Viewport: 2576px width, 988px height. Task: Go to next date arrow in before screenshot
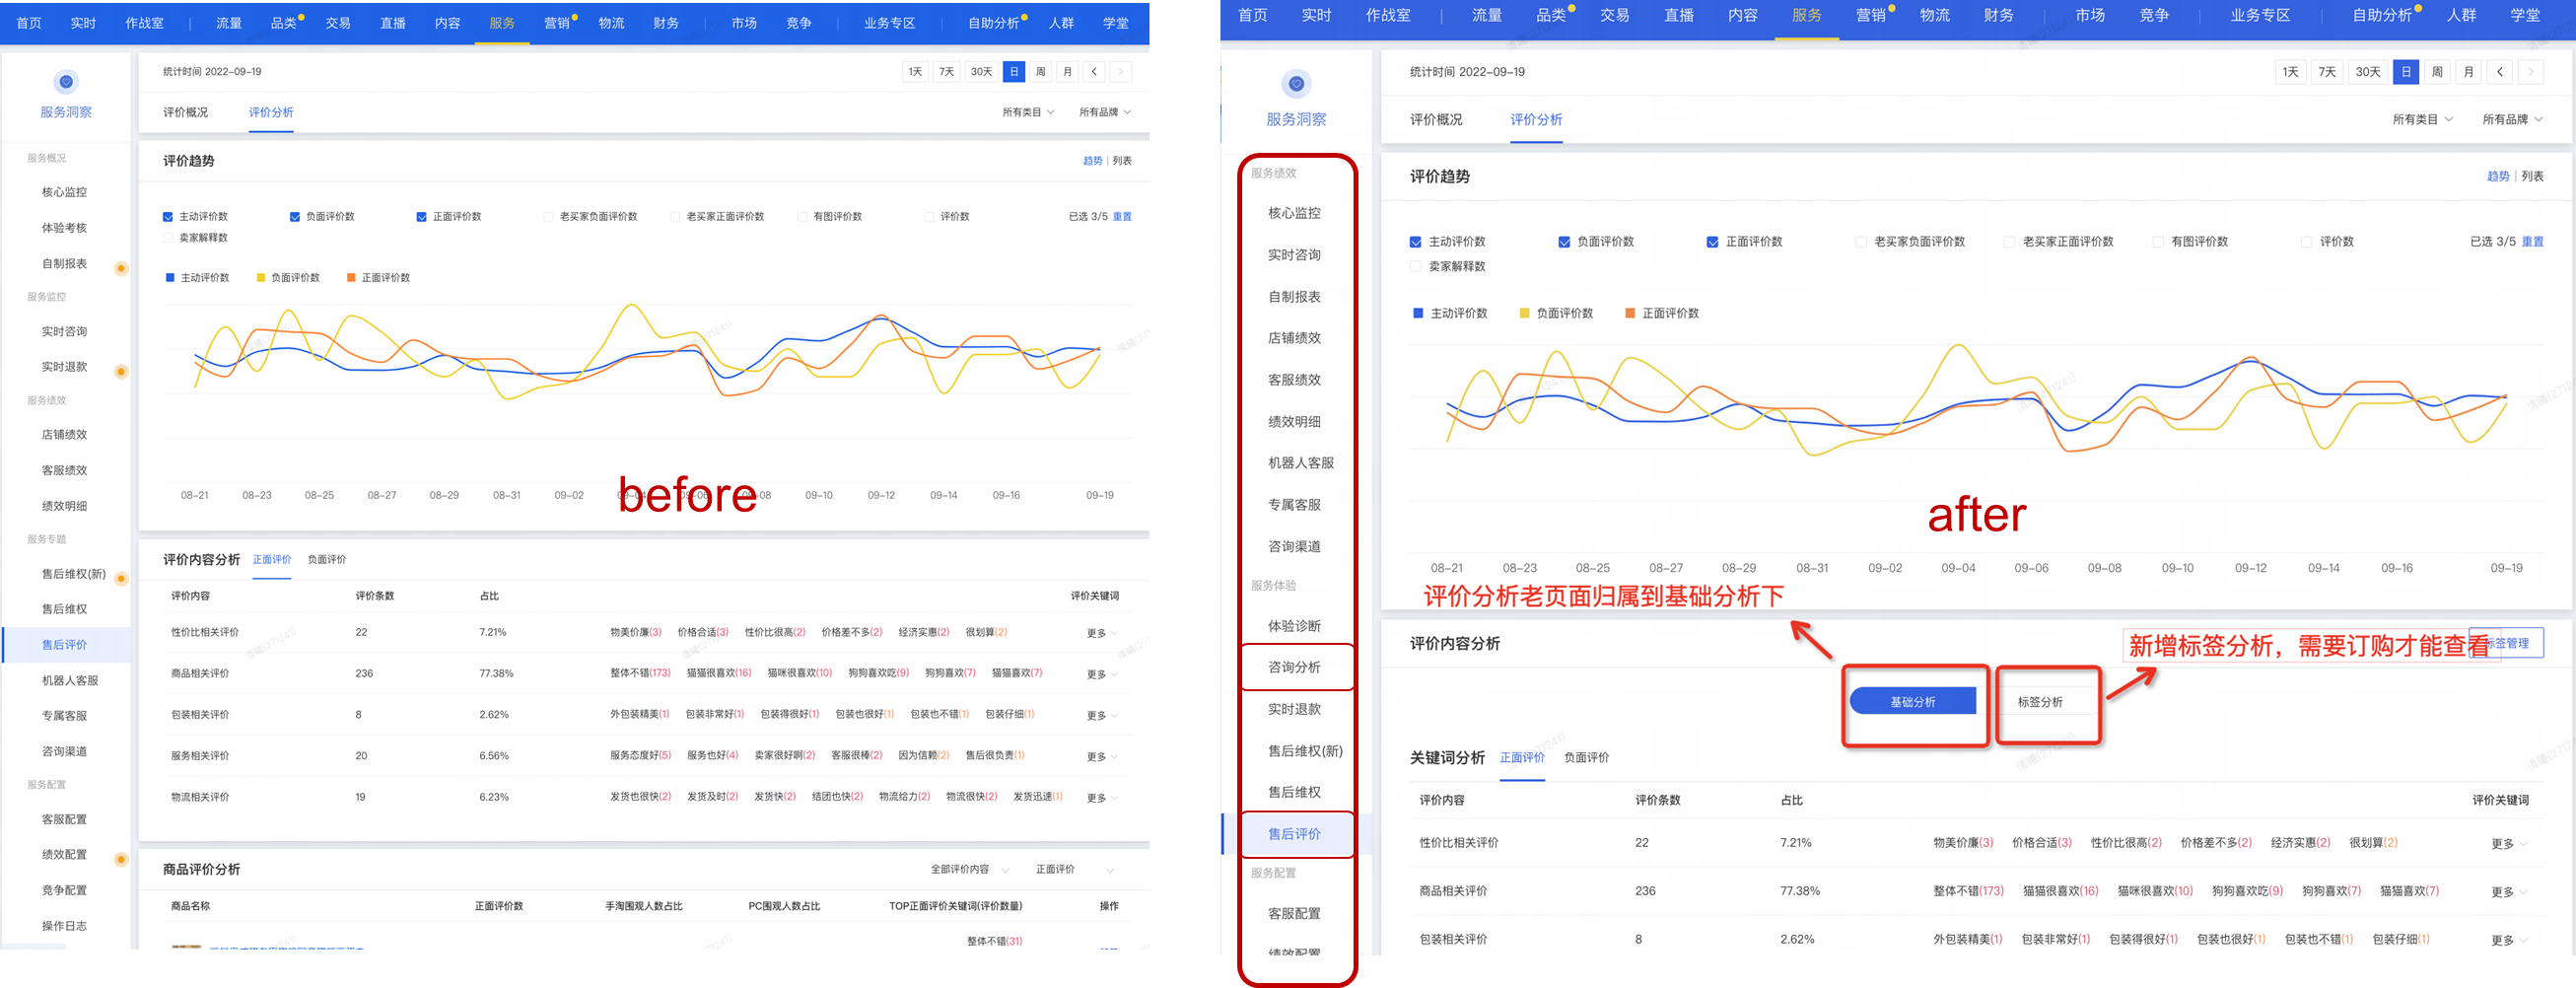coord(1121,72)
